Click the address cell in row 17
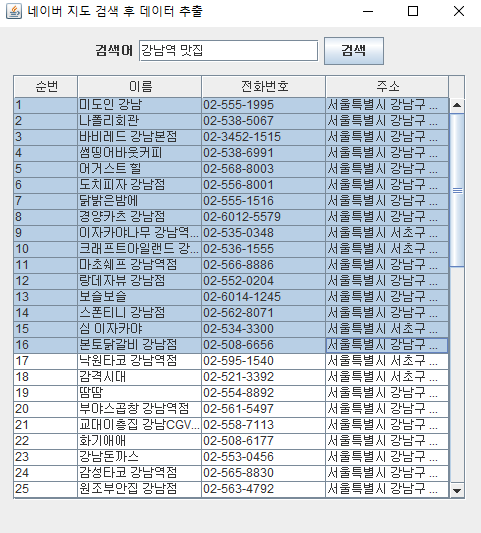This screenshot has width=481, height=533. pyautogui.click(x=387, y=361)
